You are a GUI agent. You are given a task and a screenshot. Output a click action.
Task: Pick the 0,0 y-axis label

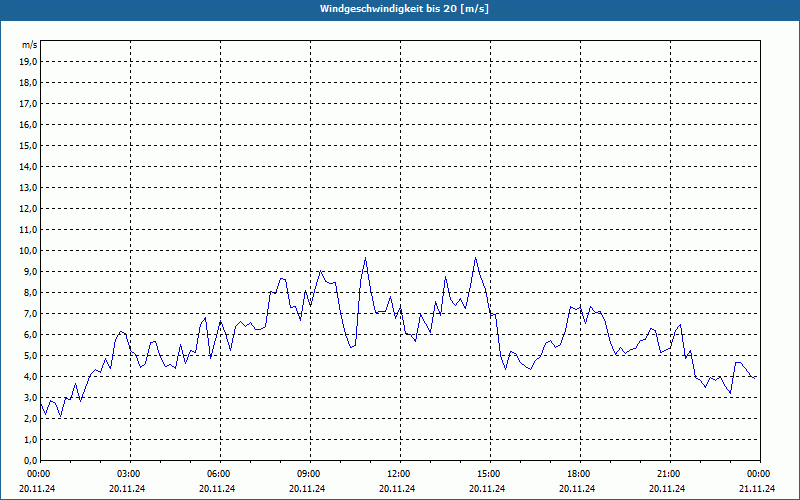tap(31, 460)
